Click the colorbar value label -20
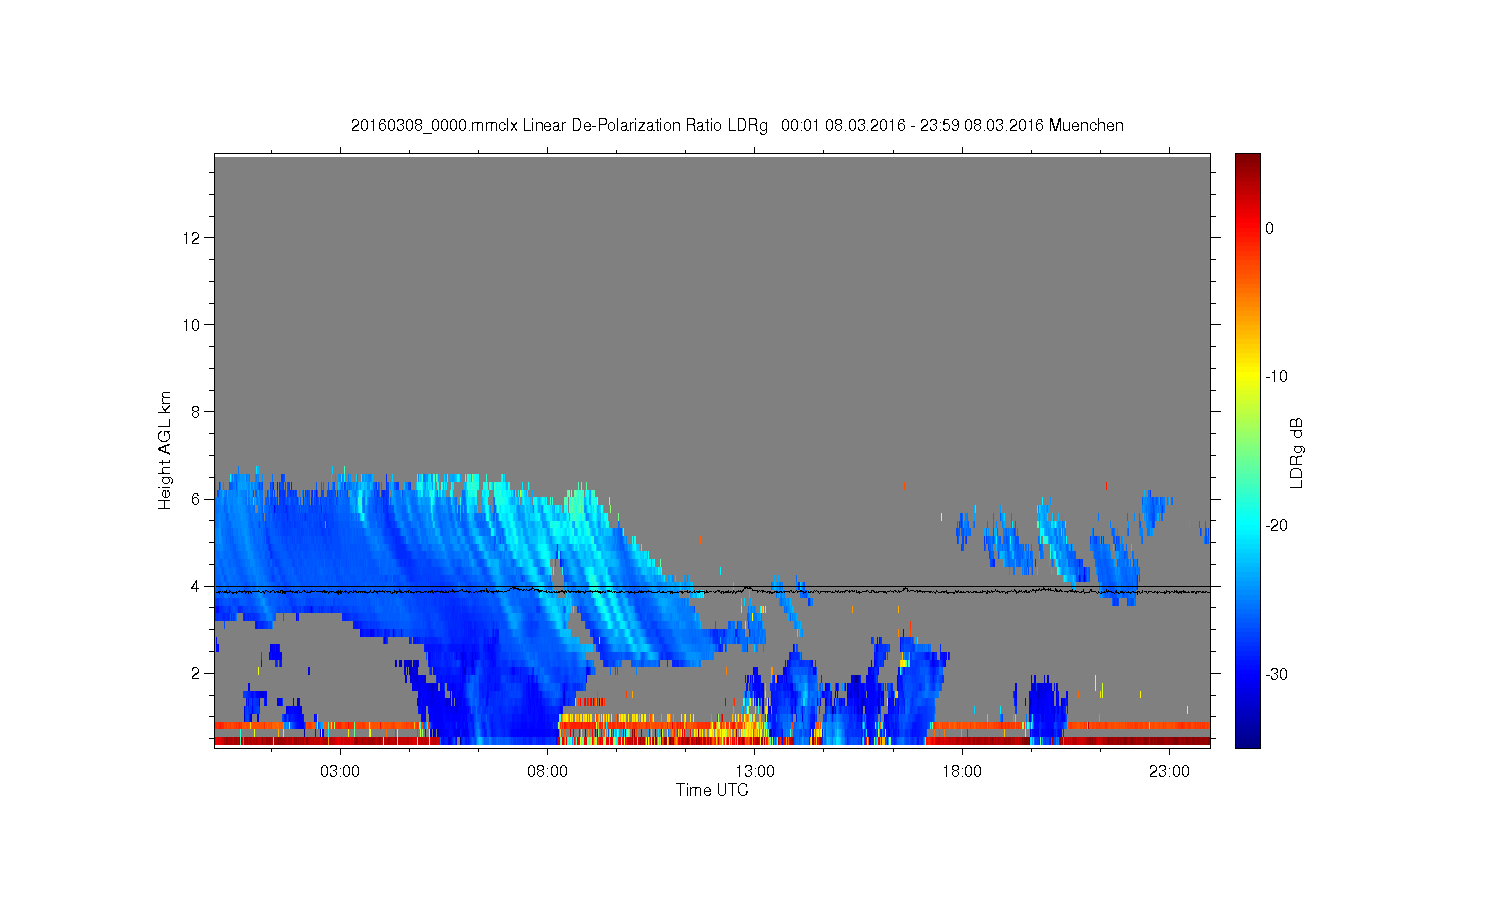 pyautogui.click(x=1276, y=526)
